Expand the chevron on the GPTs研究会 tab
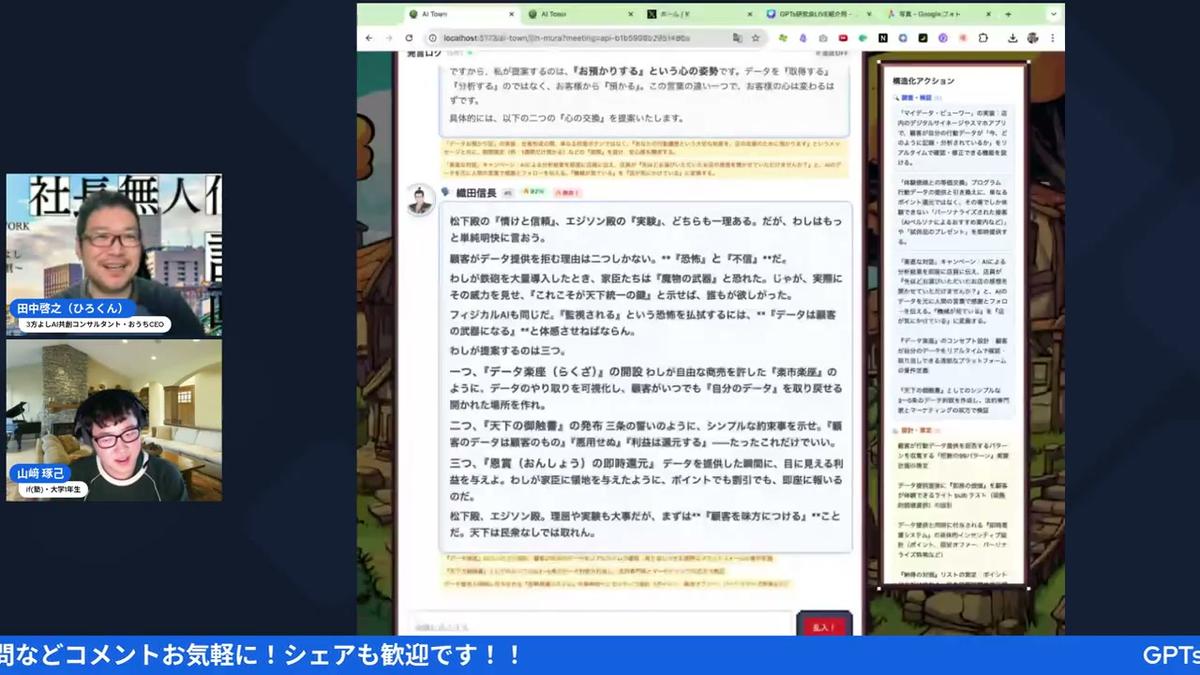 tap(866, 13)
